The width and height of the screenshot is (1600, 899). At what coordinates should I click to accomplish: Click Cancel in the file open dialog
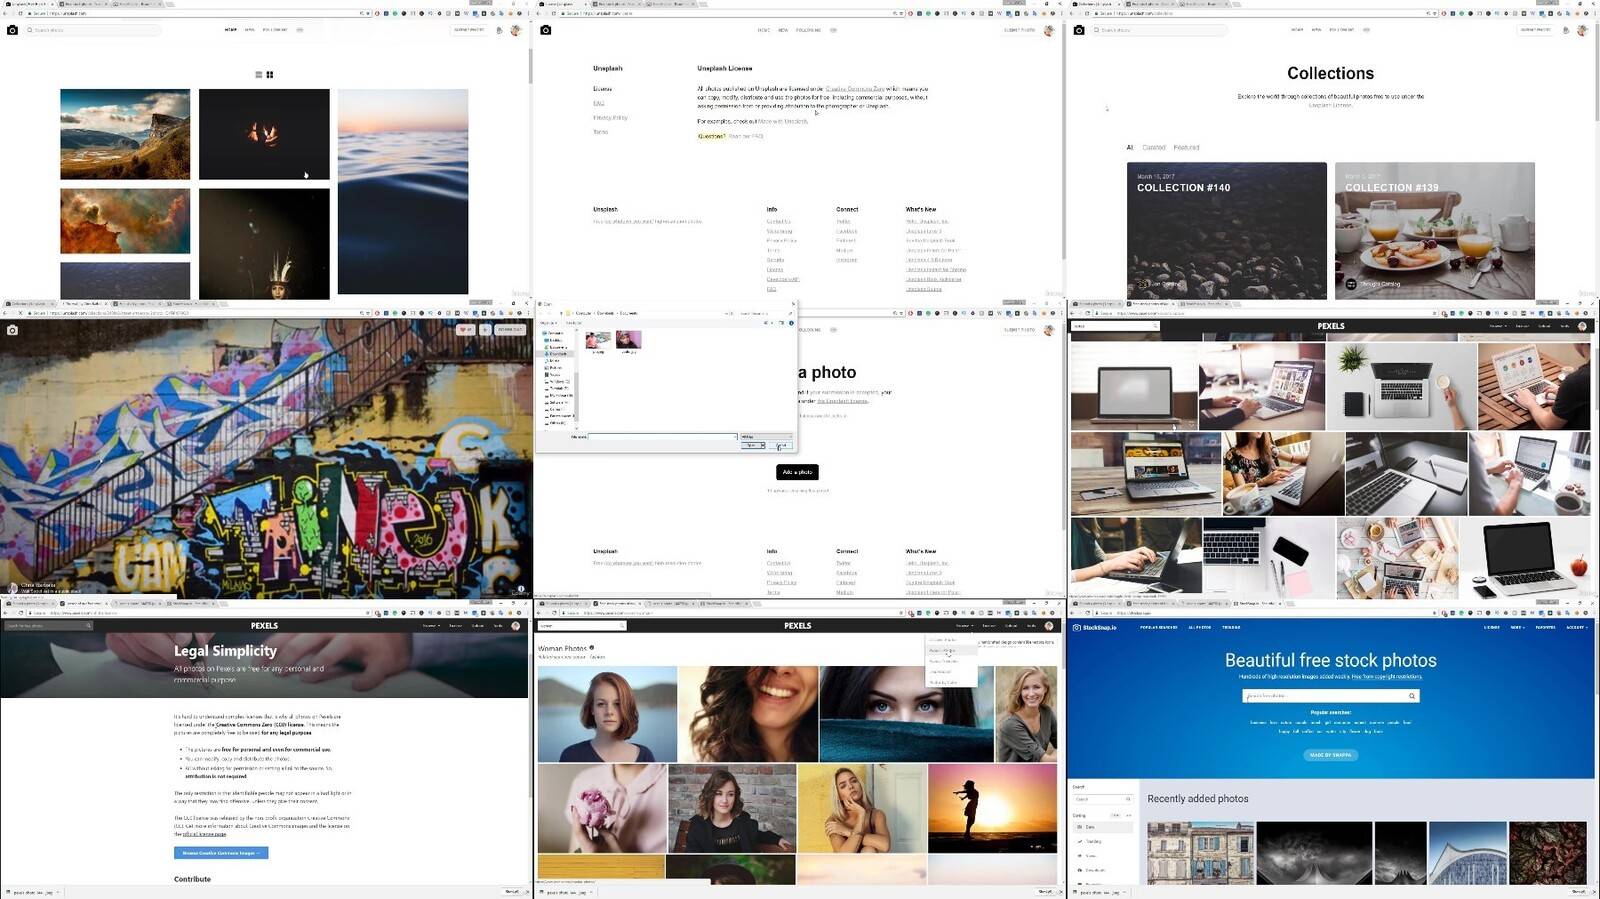pos(781,445)
